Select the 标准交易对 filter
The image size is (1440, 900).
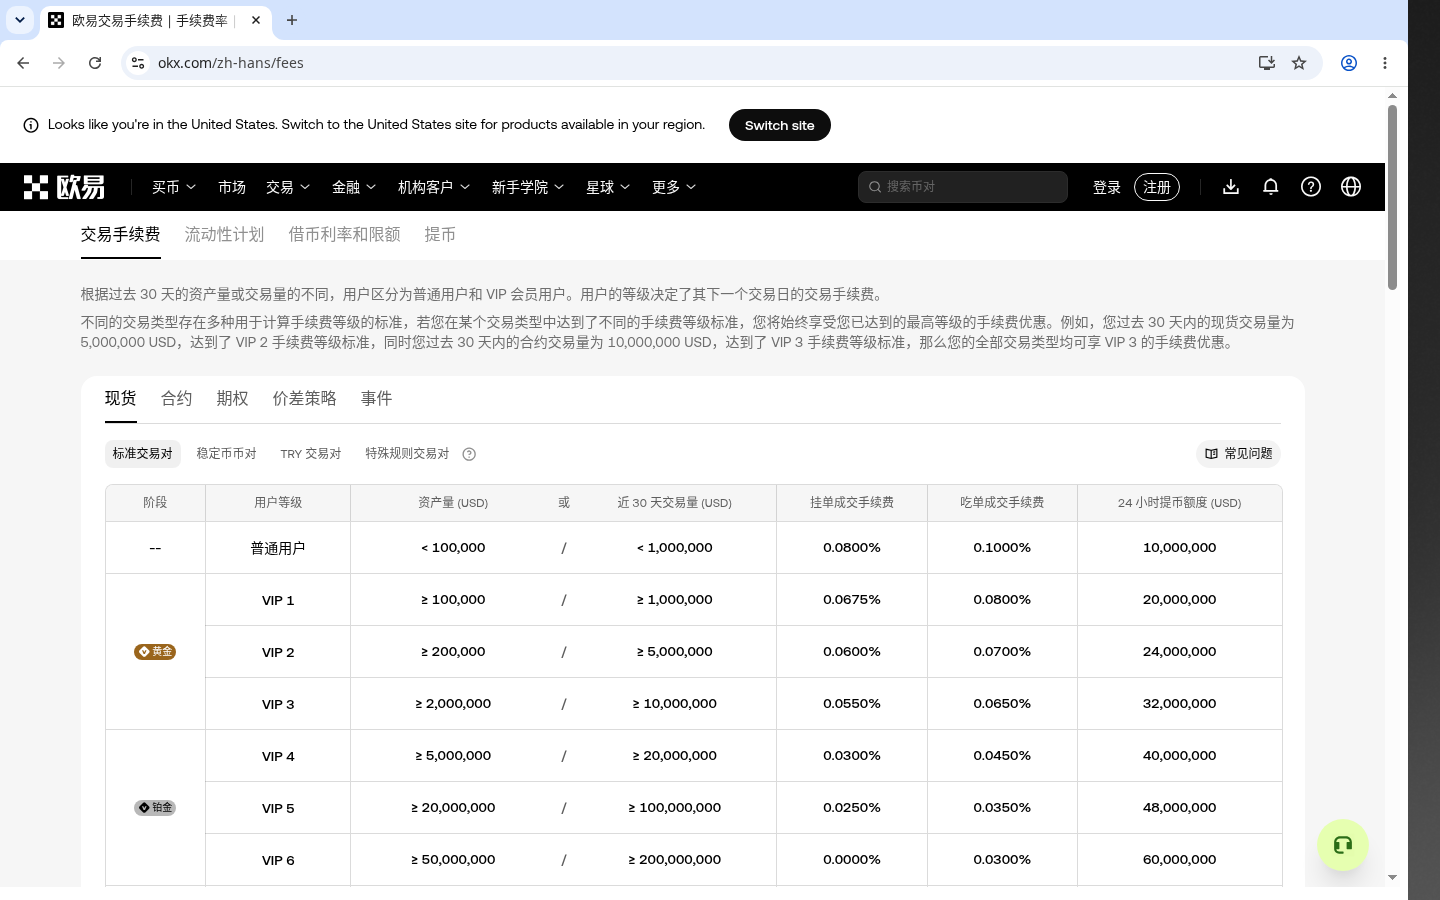pyautogui.click(x=143, y=454)
